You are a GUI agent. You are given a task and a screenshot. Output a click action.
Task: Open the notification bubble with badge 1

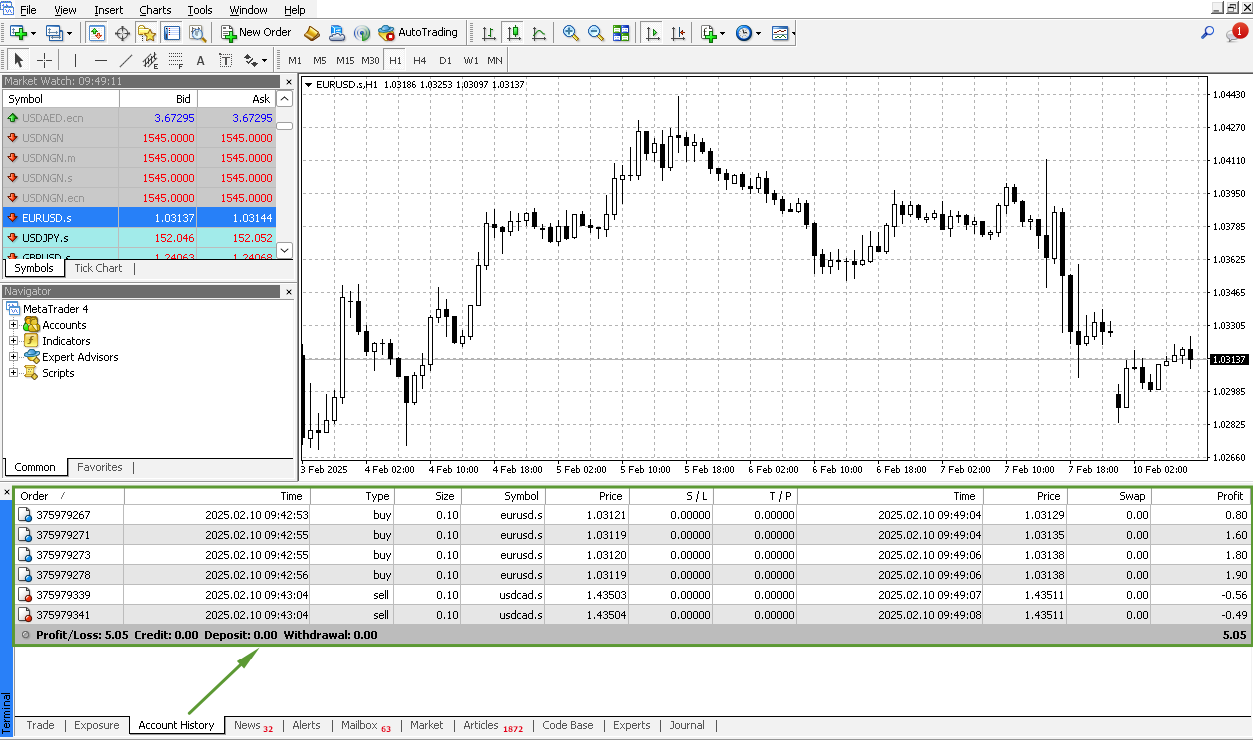click(x=1236, y=33)
